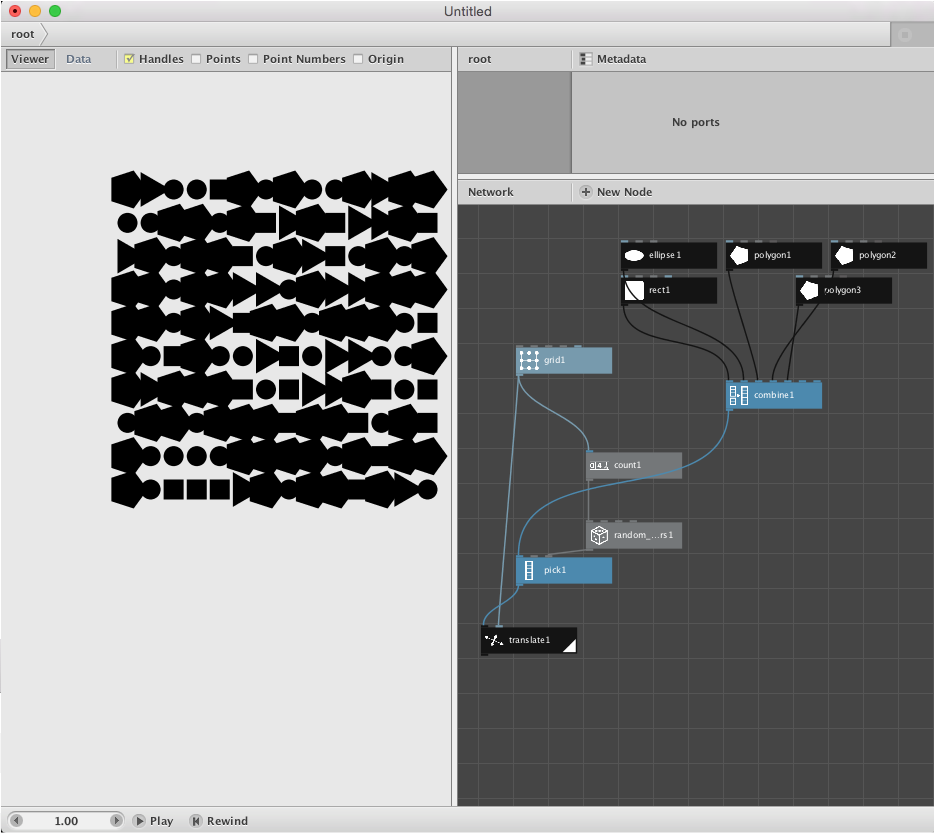The height and width of the screenshot is (833, 934).
Task: Select the rect1 node icon
Action: coord(634,291)
